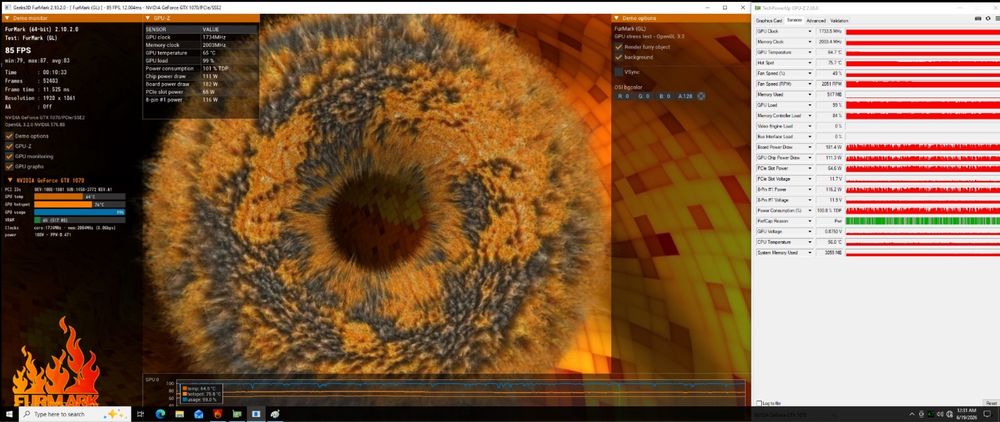Viewport: 1000px width, 422px height.
Task: Toggle the GPU graphs checkbox
Action: coord(9,166)
